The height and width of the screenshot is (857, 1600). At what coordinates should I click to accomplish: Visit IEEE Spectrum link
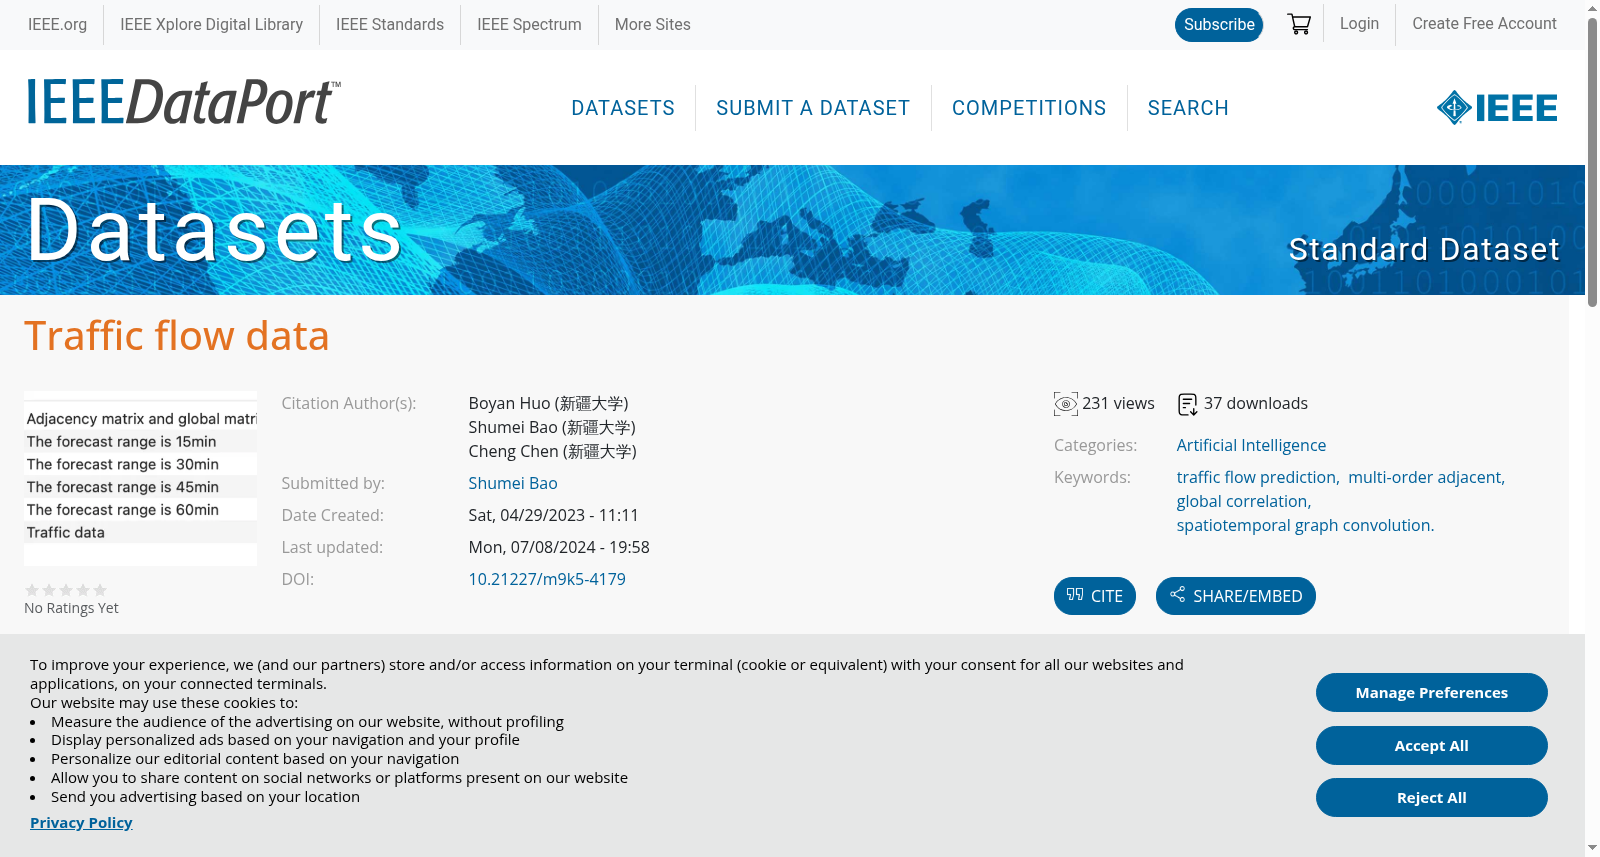pos(529,25)
